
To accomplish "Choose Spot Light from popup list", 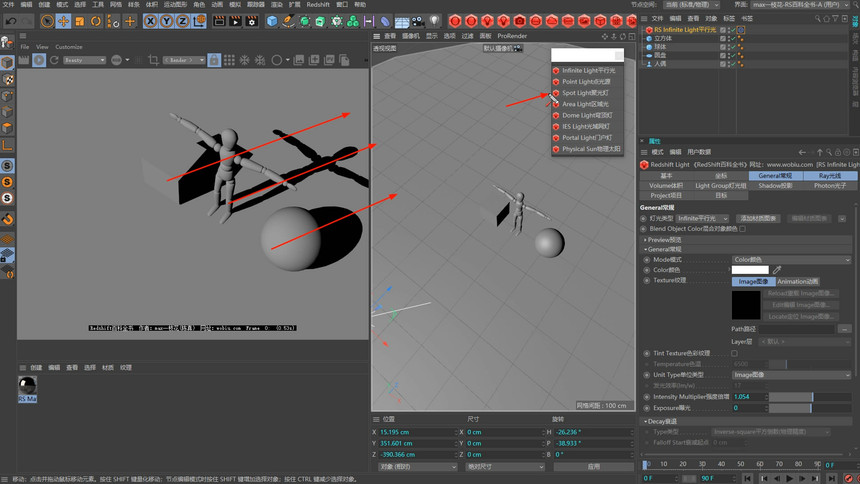I will tap(587, 93).
